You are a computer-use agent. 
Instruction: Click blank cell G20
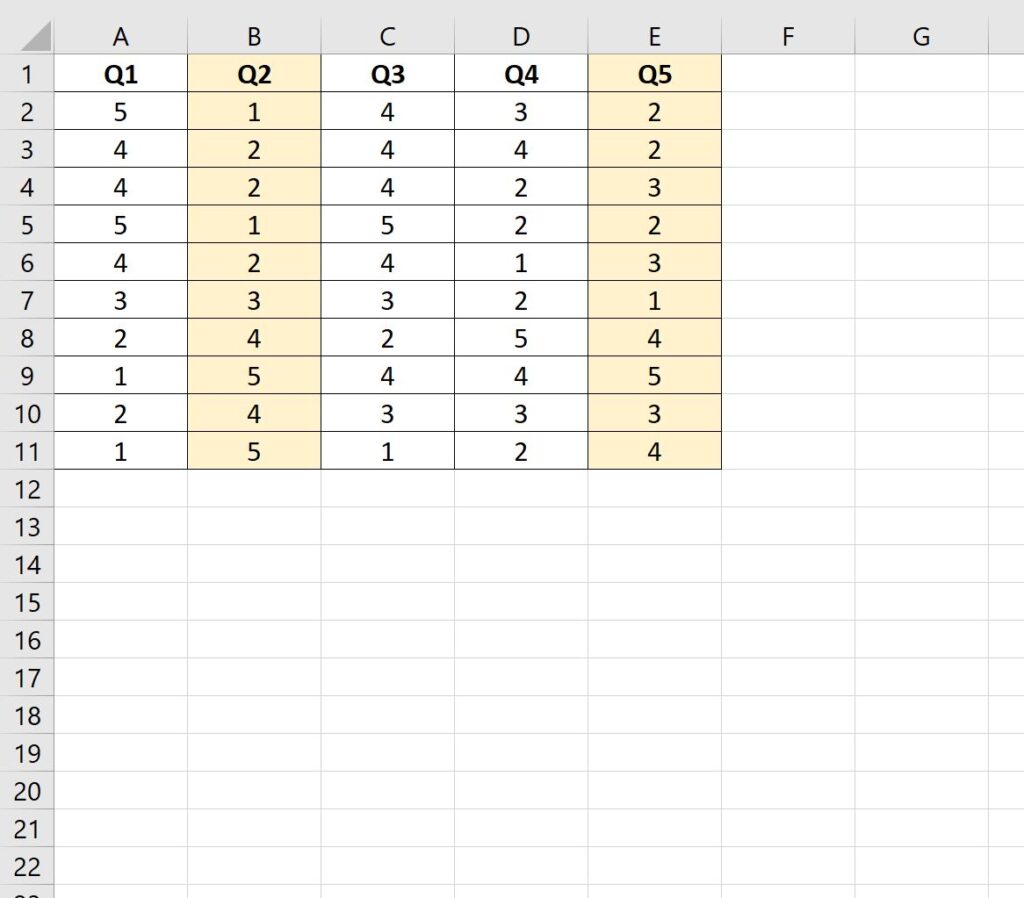point(920,791)
